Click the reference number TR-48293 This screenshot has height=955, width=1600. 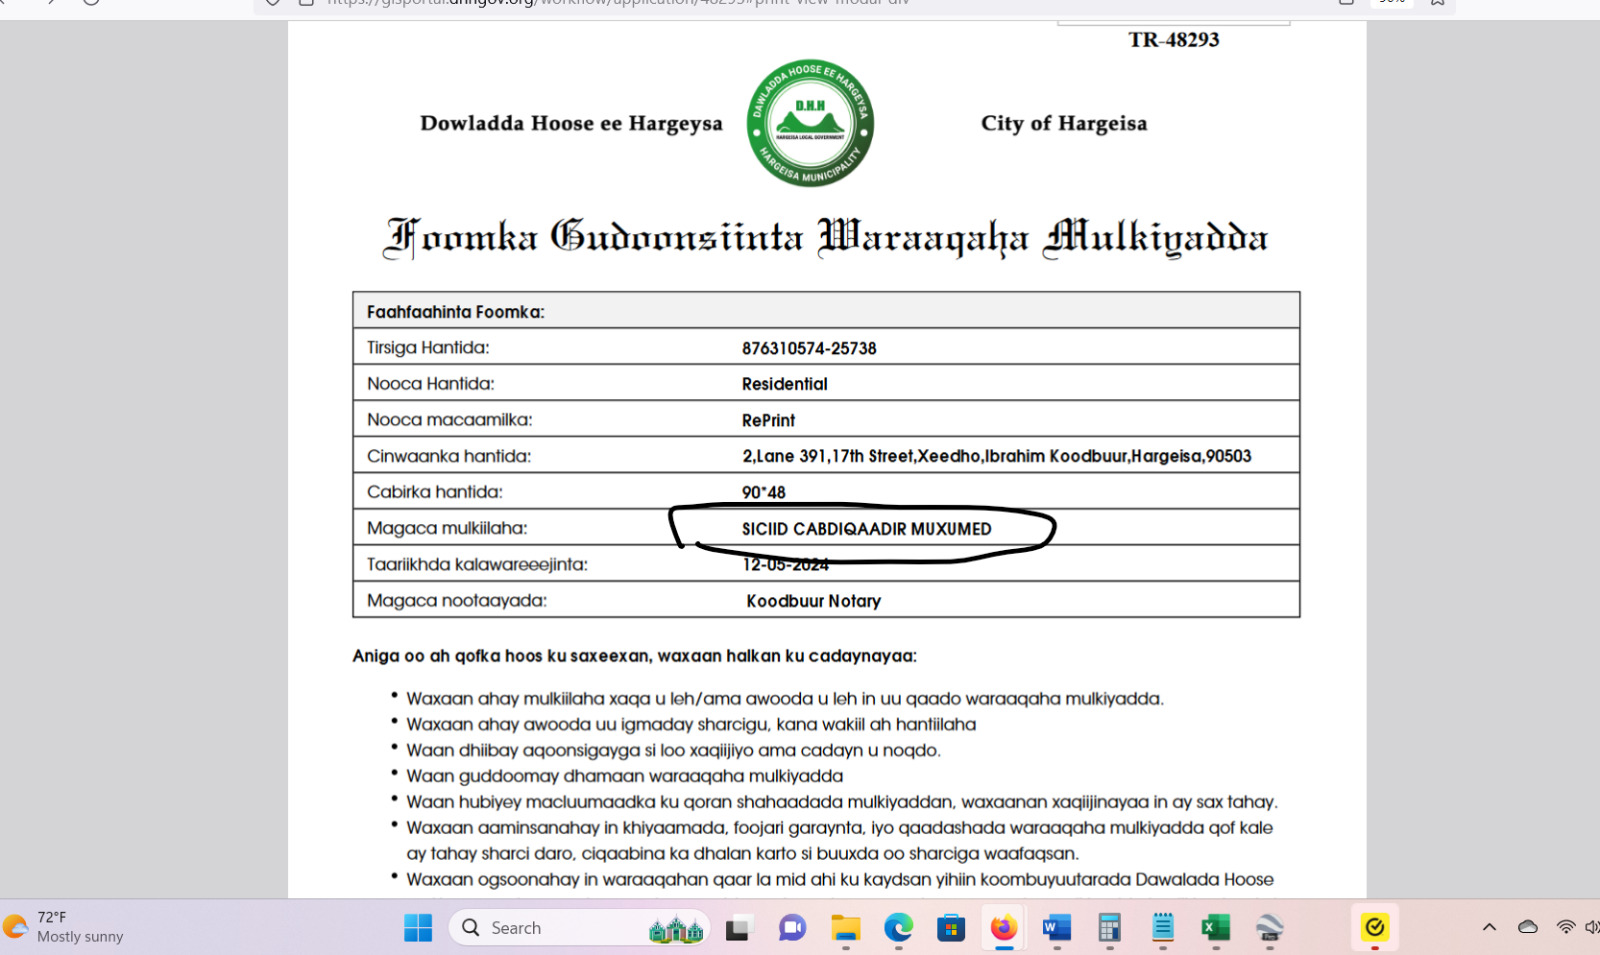coord(1174,40)
